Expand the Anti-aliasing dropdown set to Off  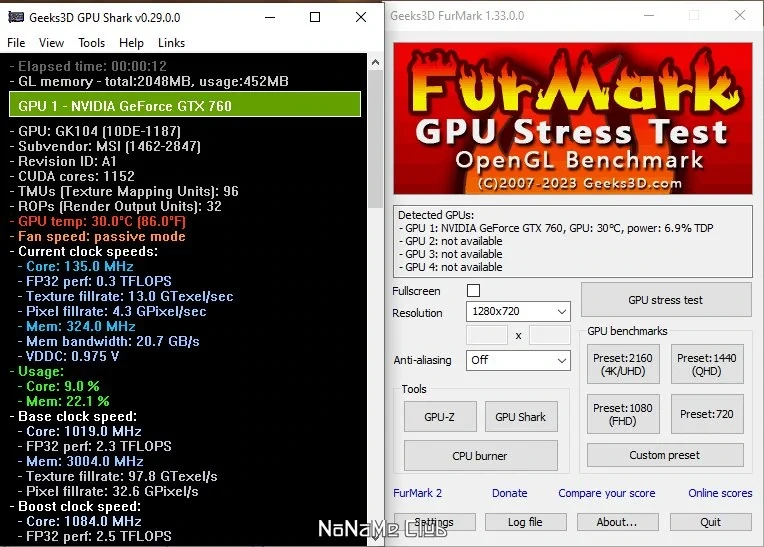pos(518,360)
